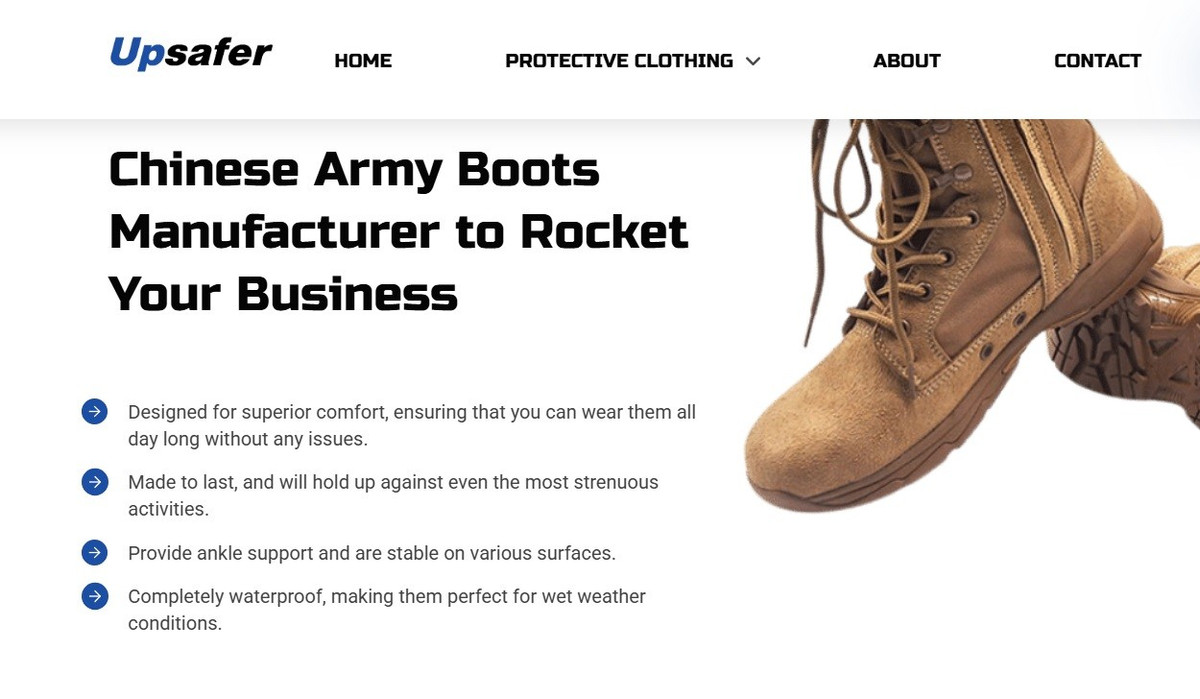Viewport: 1200px width, 699px height.
Task: Open the PROTECTIVE CLOTHING menu
Action: (x=619, y=61)
